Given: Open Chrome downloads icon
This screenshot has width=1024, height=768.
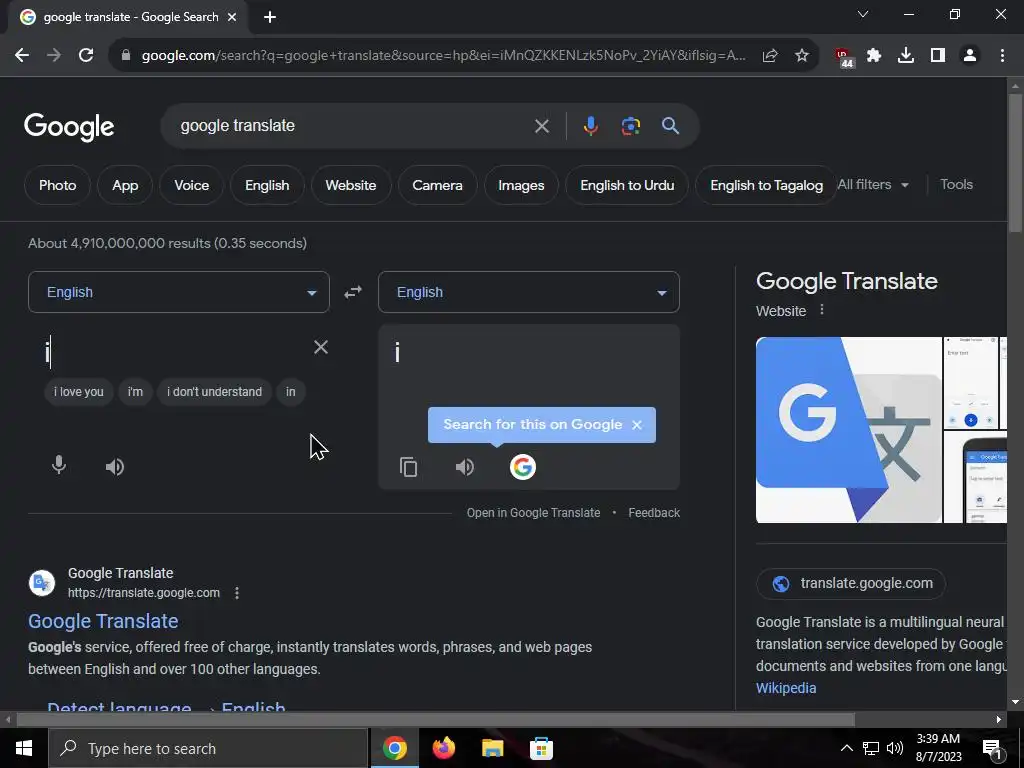Looking at the screenshot, I should tap(906, 56).
